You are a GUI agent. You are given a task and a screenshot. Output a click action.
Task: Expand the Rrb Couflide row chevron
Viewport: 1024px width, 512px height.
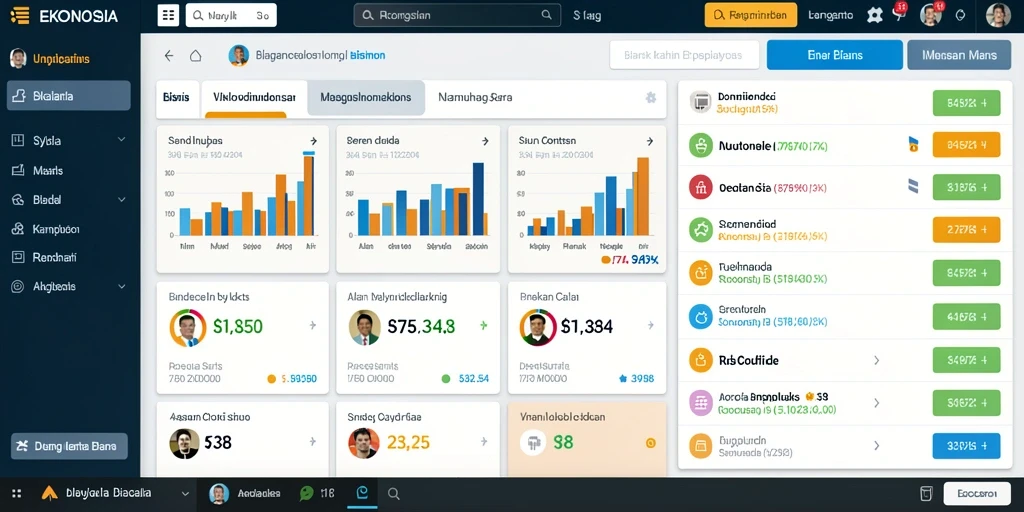[x=876, y=360]
